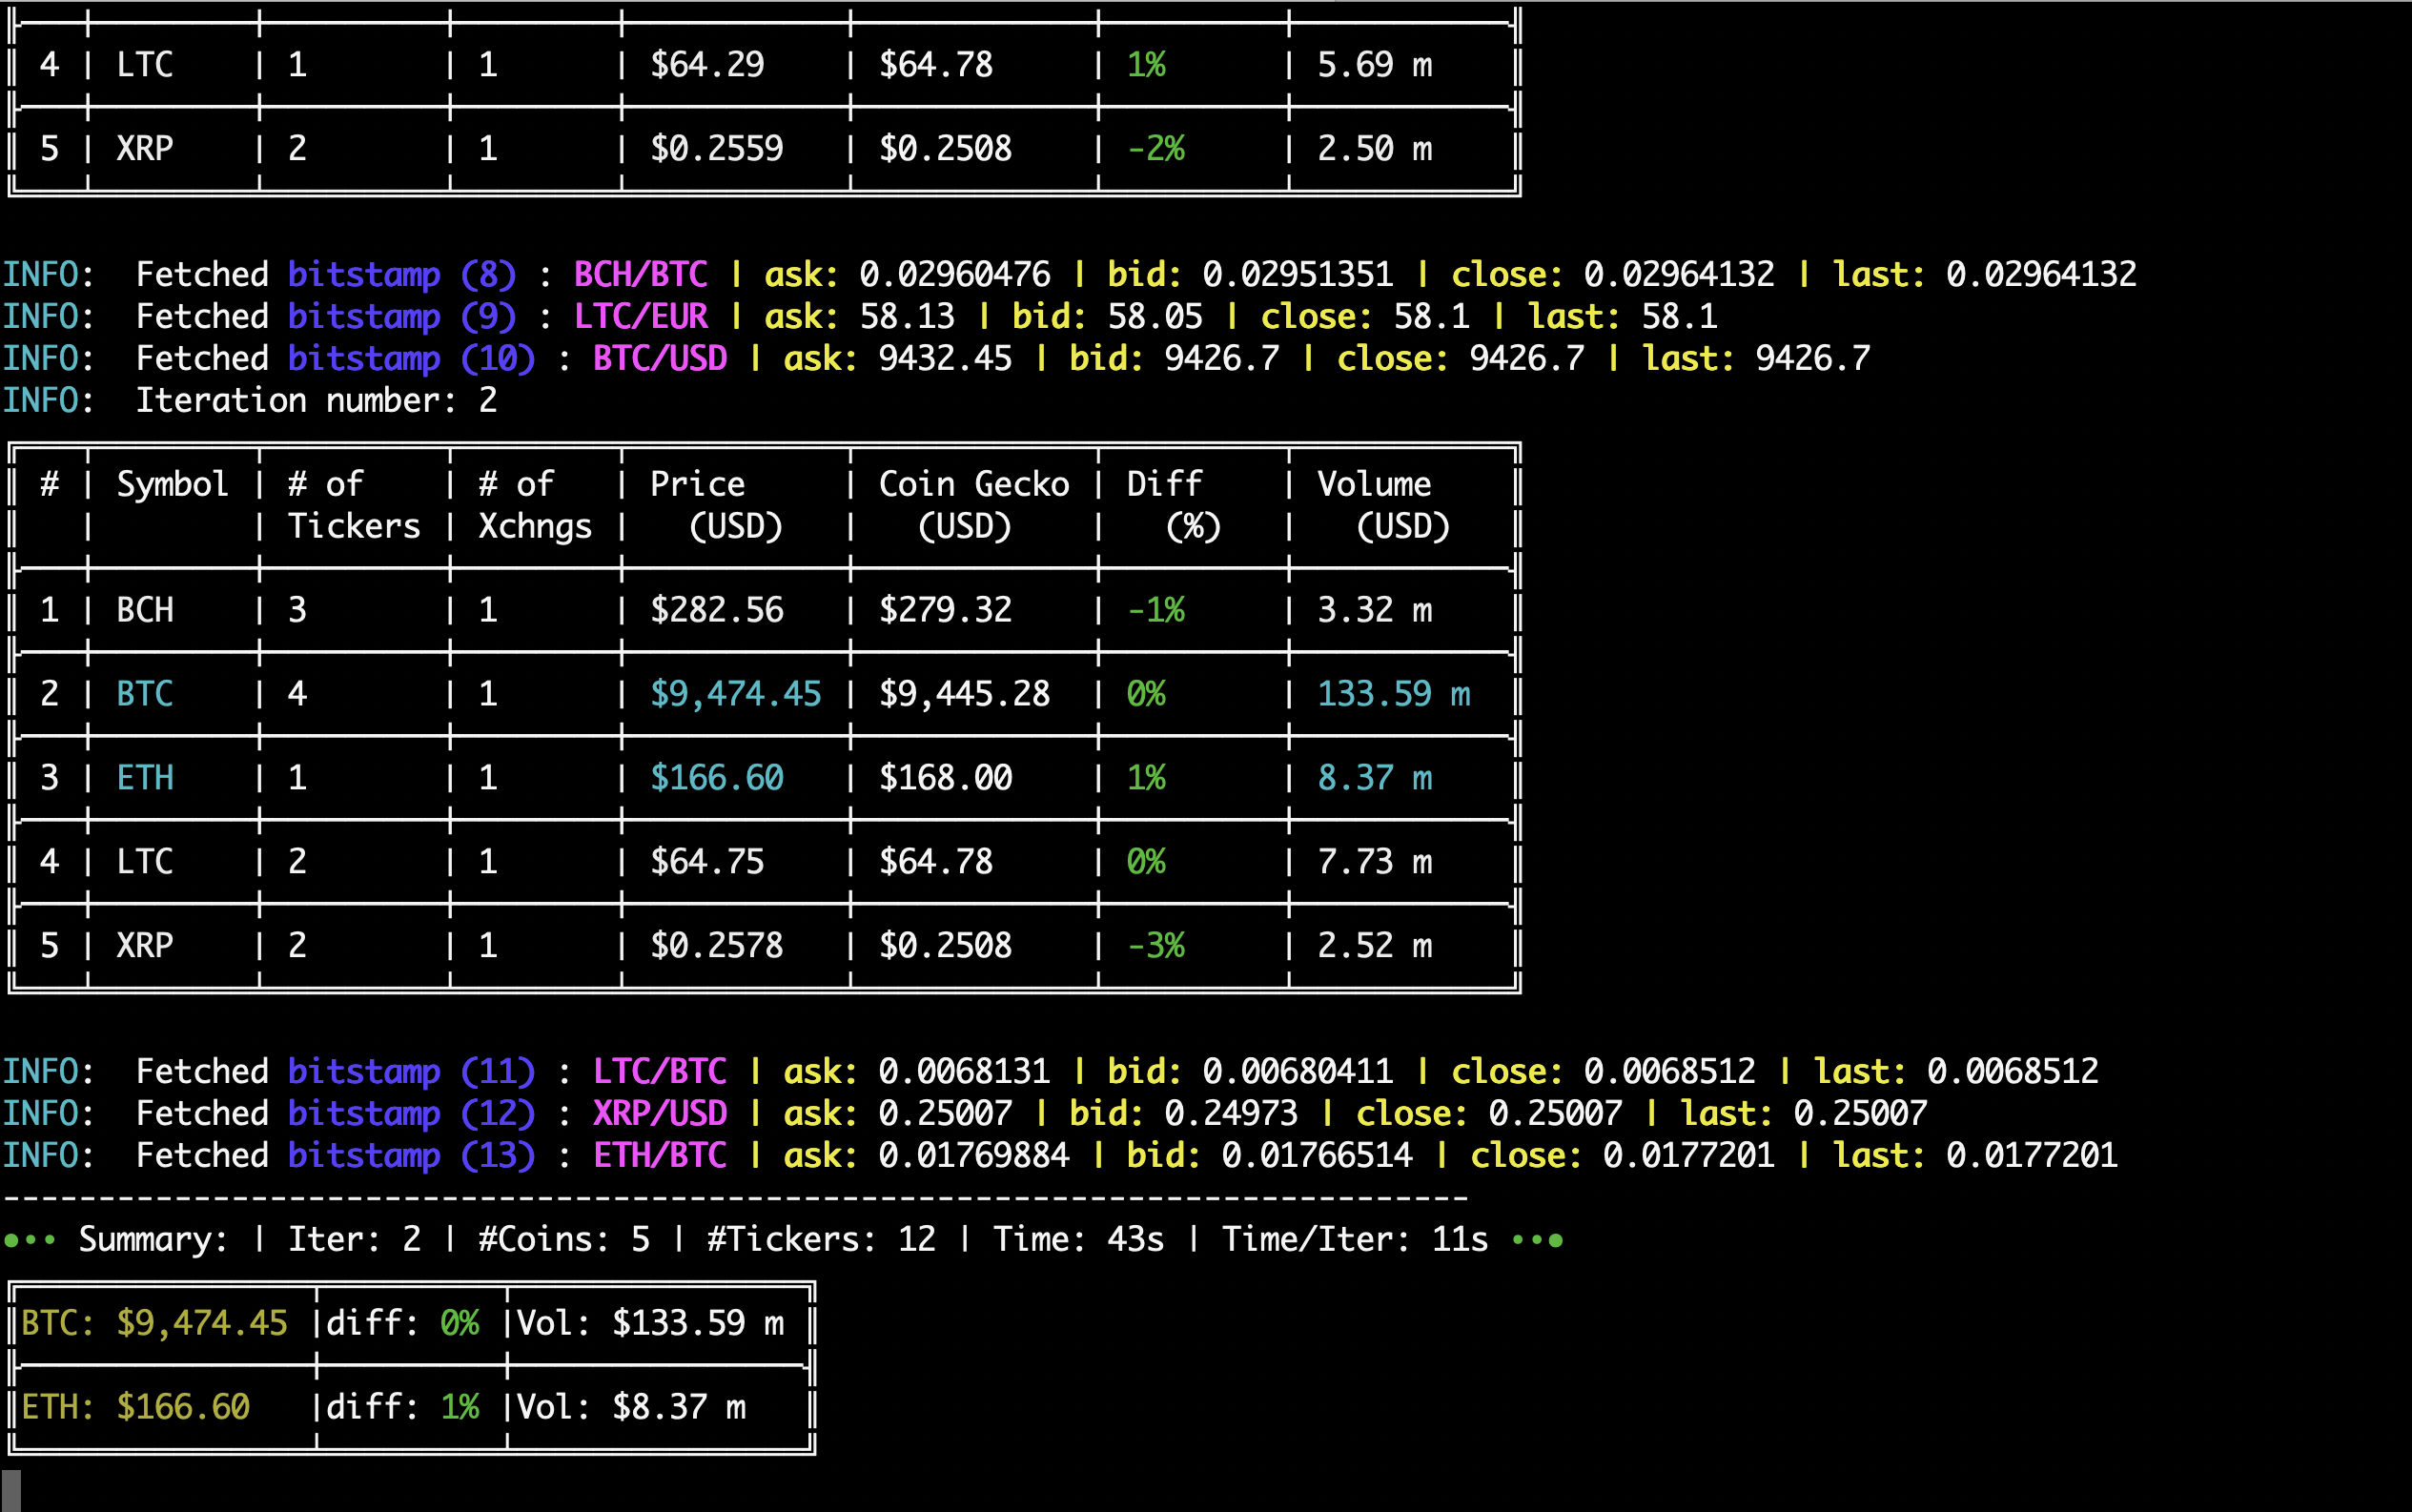Click the terminal cursor block at the bottom
Image resolution: width=2412 pixels, height=1512 pixels.
(x=11, y=1489)
